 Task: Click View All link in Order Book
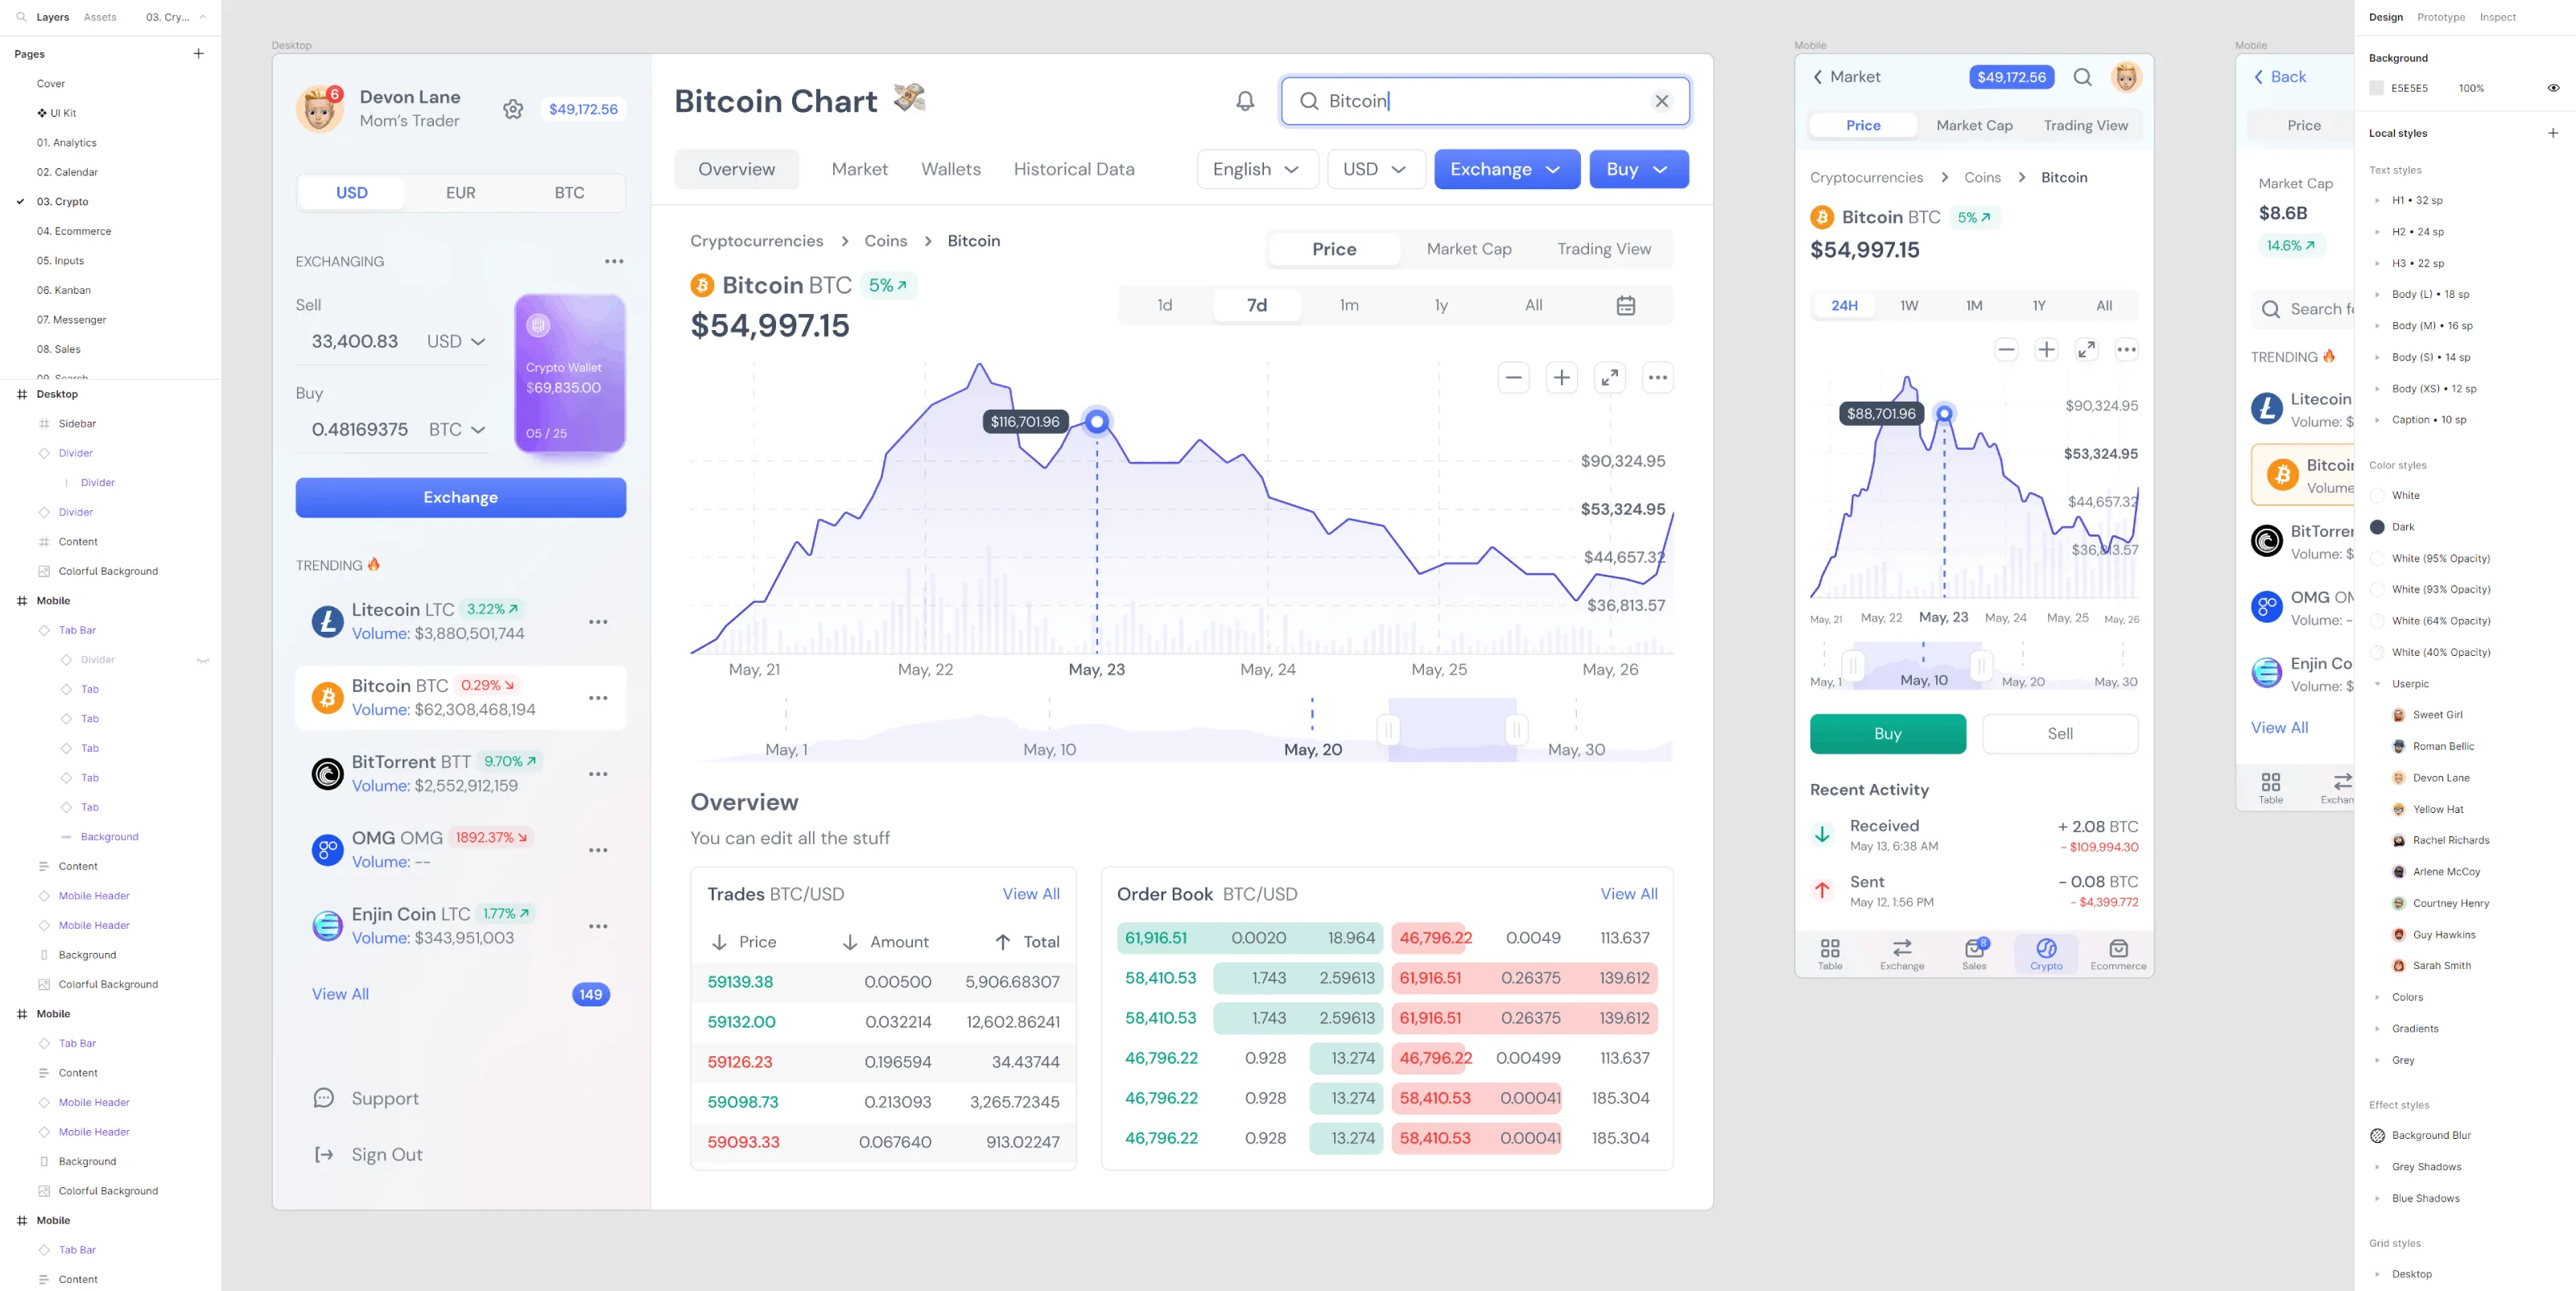(1628, 894)
